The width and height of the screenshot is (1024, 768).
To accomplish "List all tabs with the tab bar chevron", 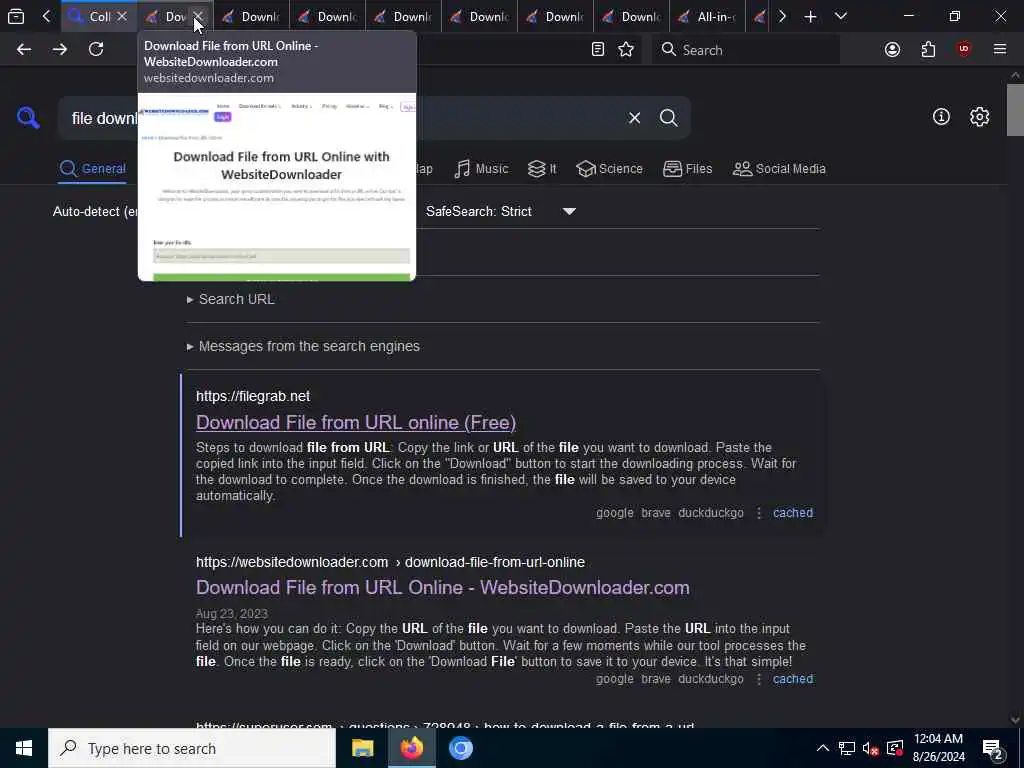I will [841, 16].
